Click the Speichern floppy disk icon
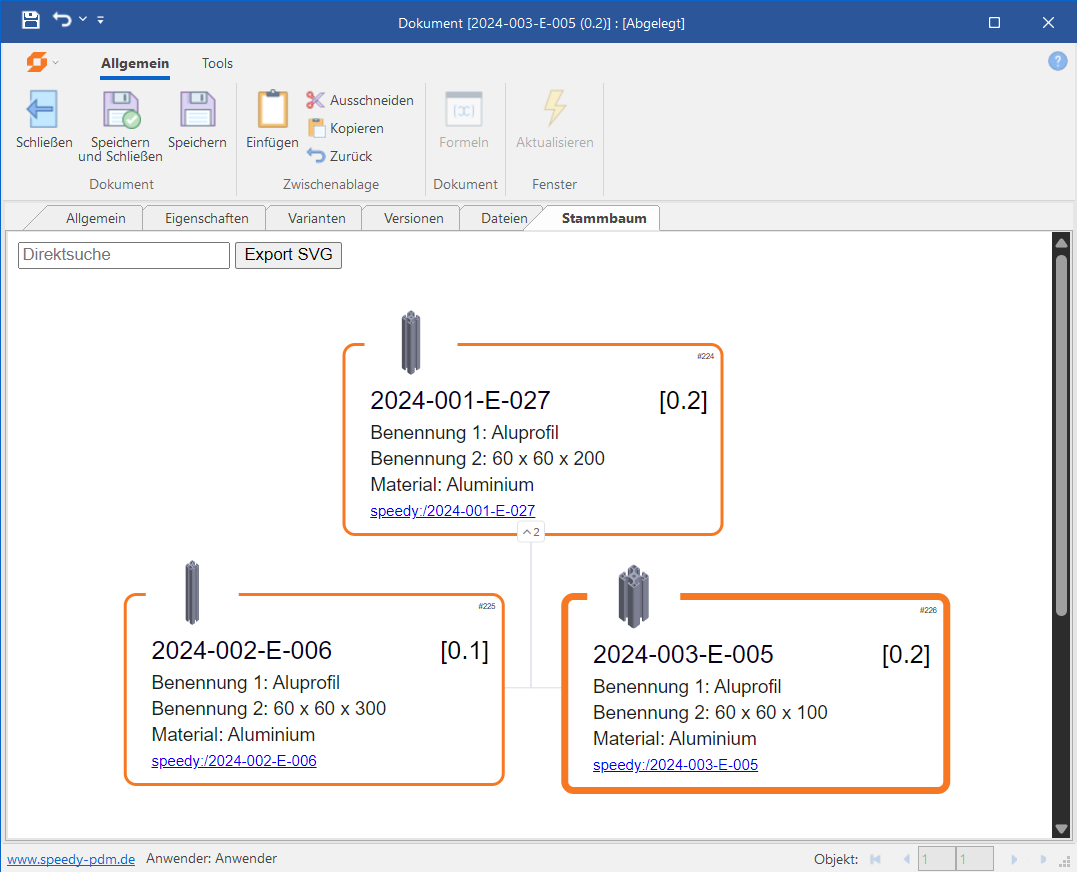This screenshot has width=1077, height=872. click(197, 110)
